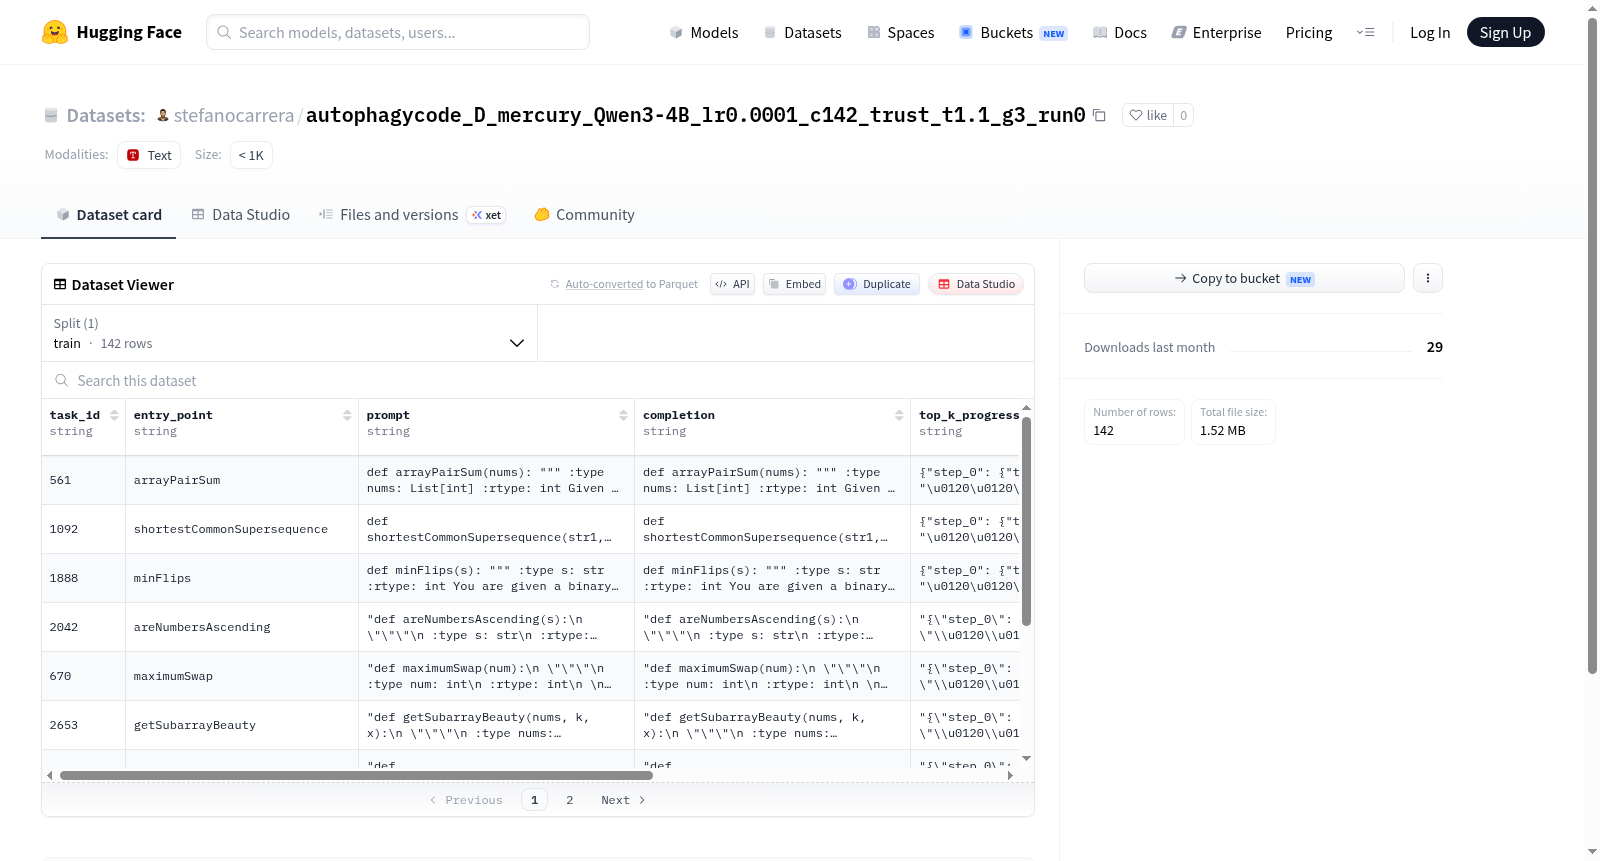The height and width of the screenshot is (861, 1600).
Task: Click task_id cell 561
Action: coord(84,480)
